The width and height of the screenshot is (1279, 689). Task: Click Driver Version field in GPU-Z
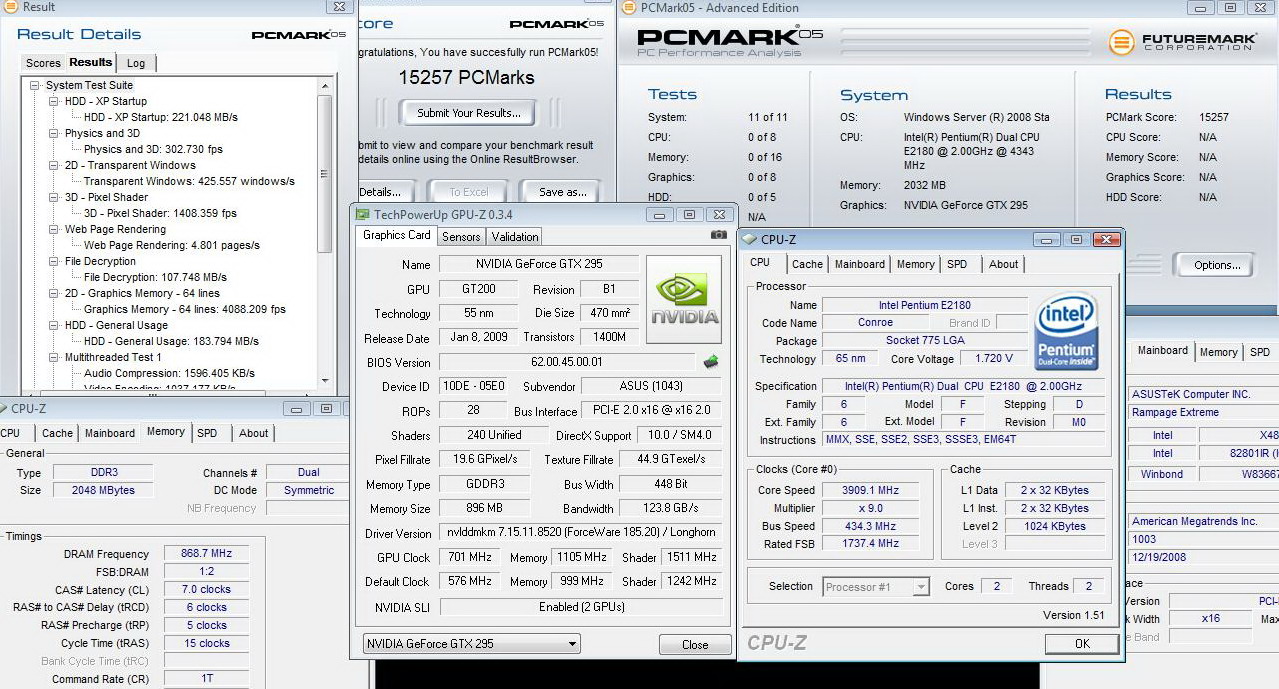pos(580,533)
